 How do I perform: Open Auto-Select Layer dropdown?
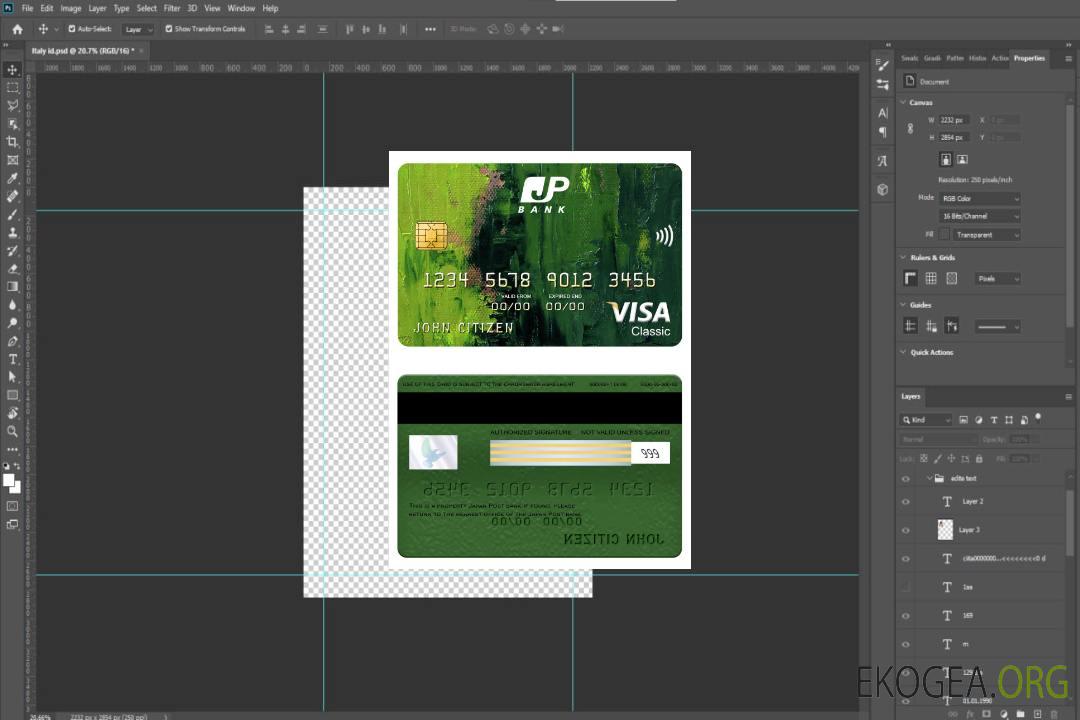(138, 29)
